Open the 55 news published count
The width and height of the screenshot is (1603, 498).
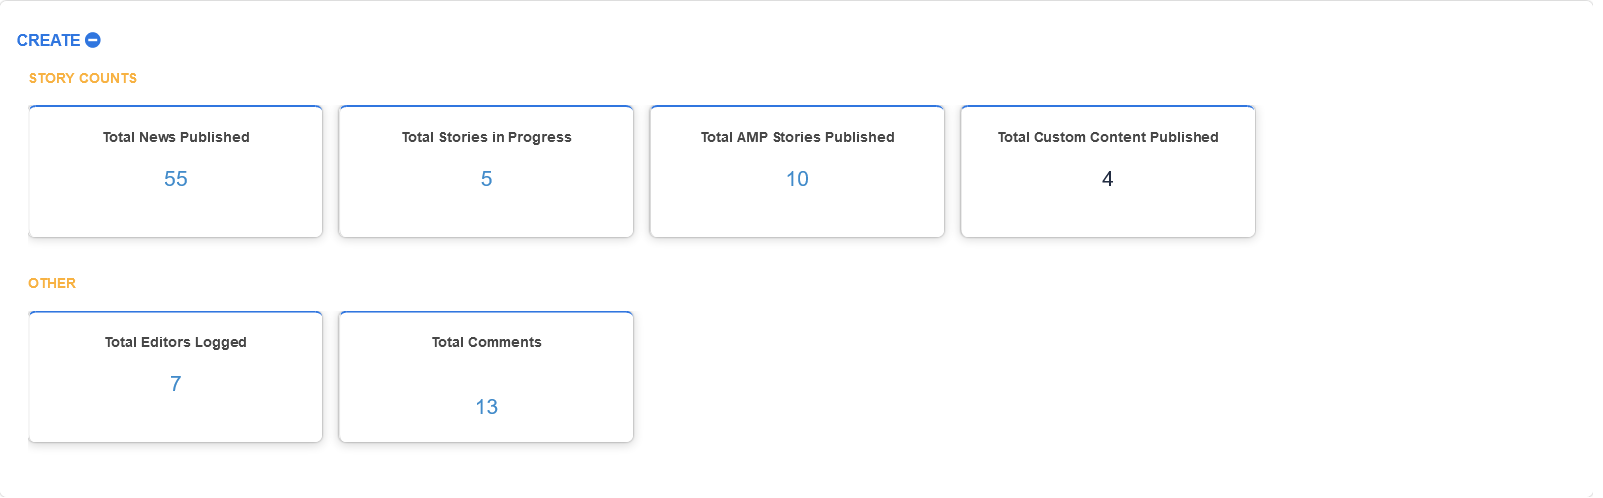pos(176,179)
